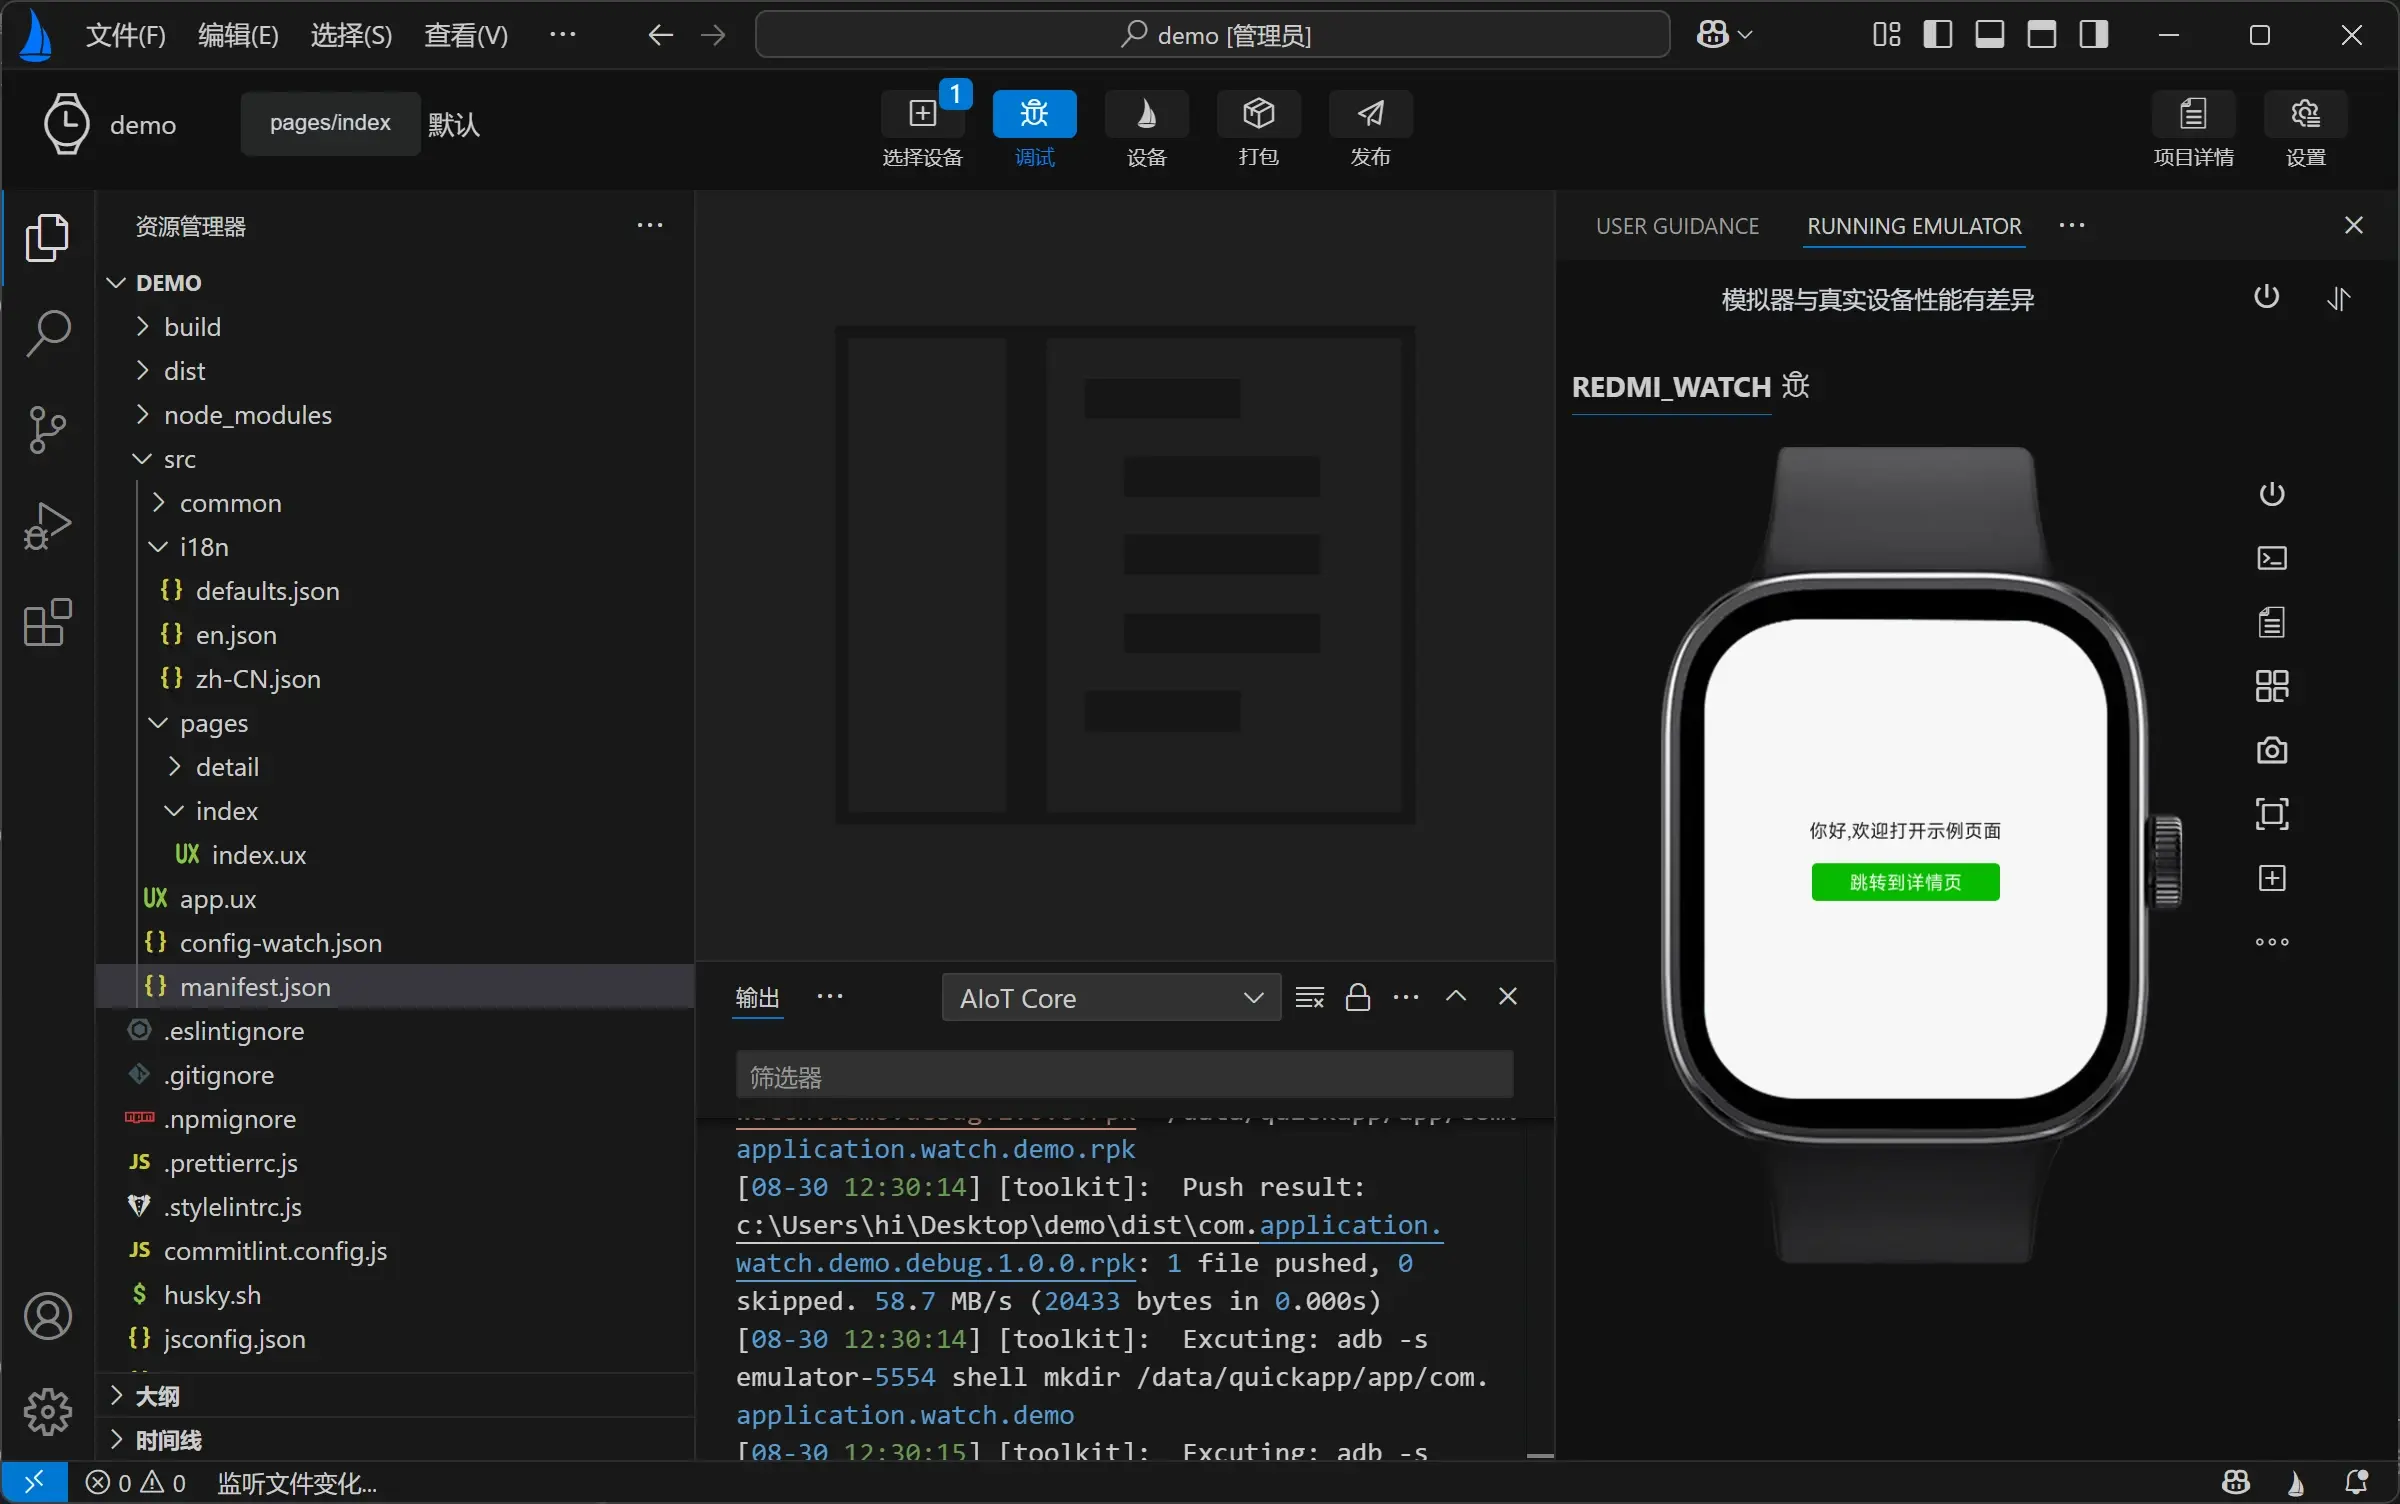Open the Explorer view in activity bar
This screenshot has height=1504, width=2400.
47,238
